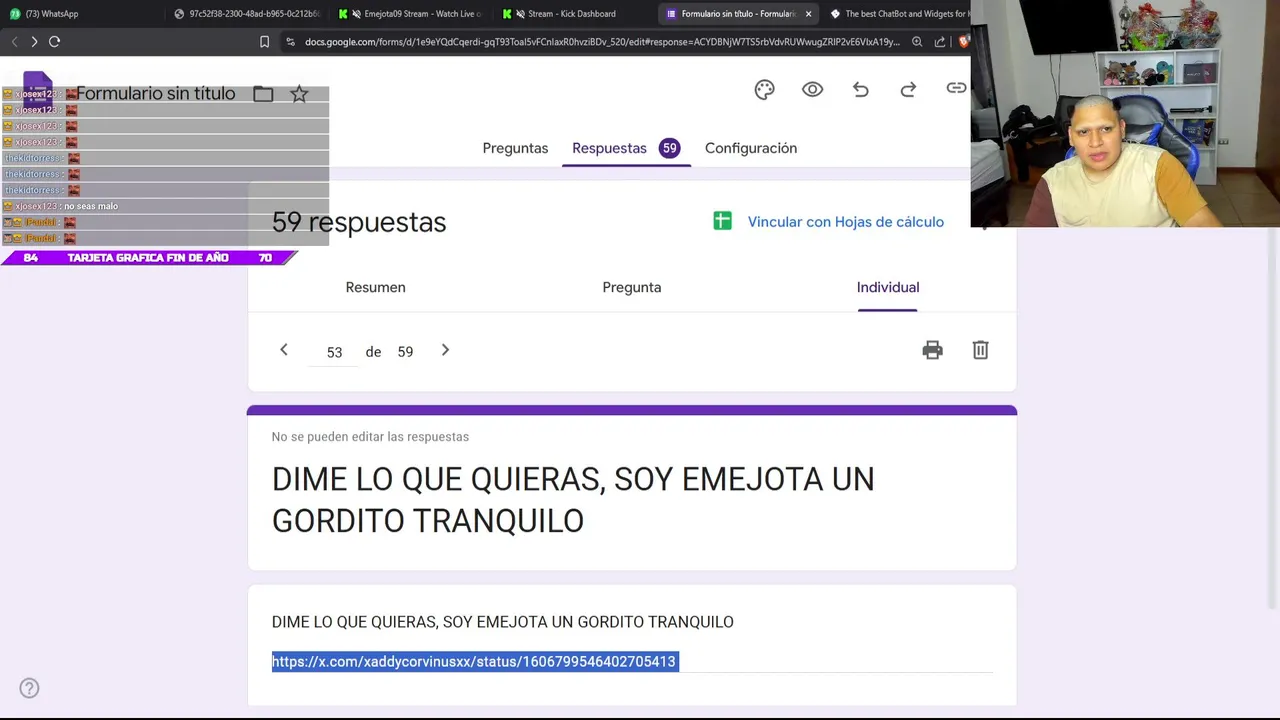The image size is (1280, 720).
Task: Switch to Respuestas tab
Action: pos(626,148)
